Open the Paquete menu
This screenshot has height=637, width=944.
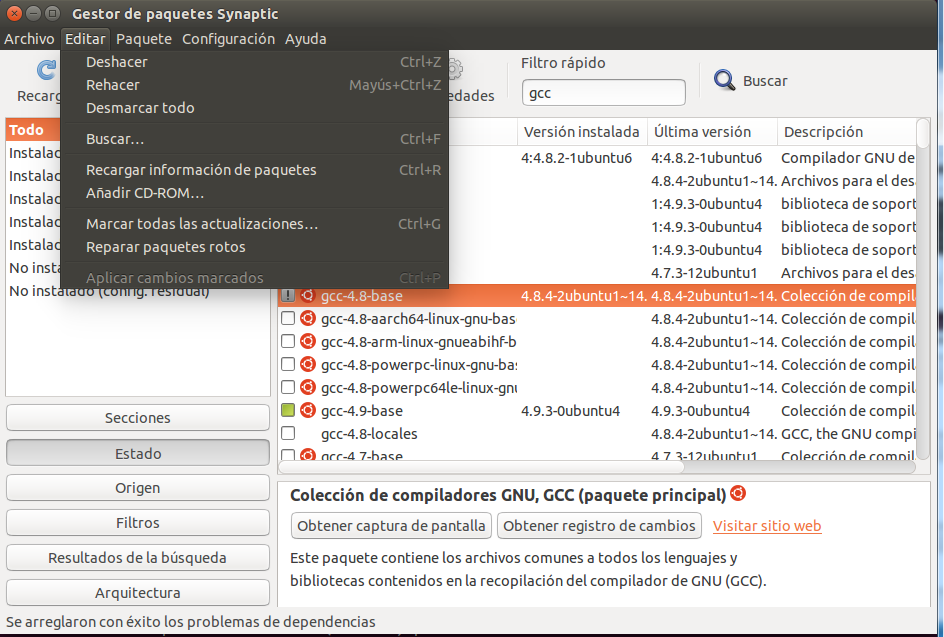(x=144, y=39)
